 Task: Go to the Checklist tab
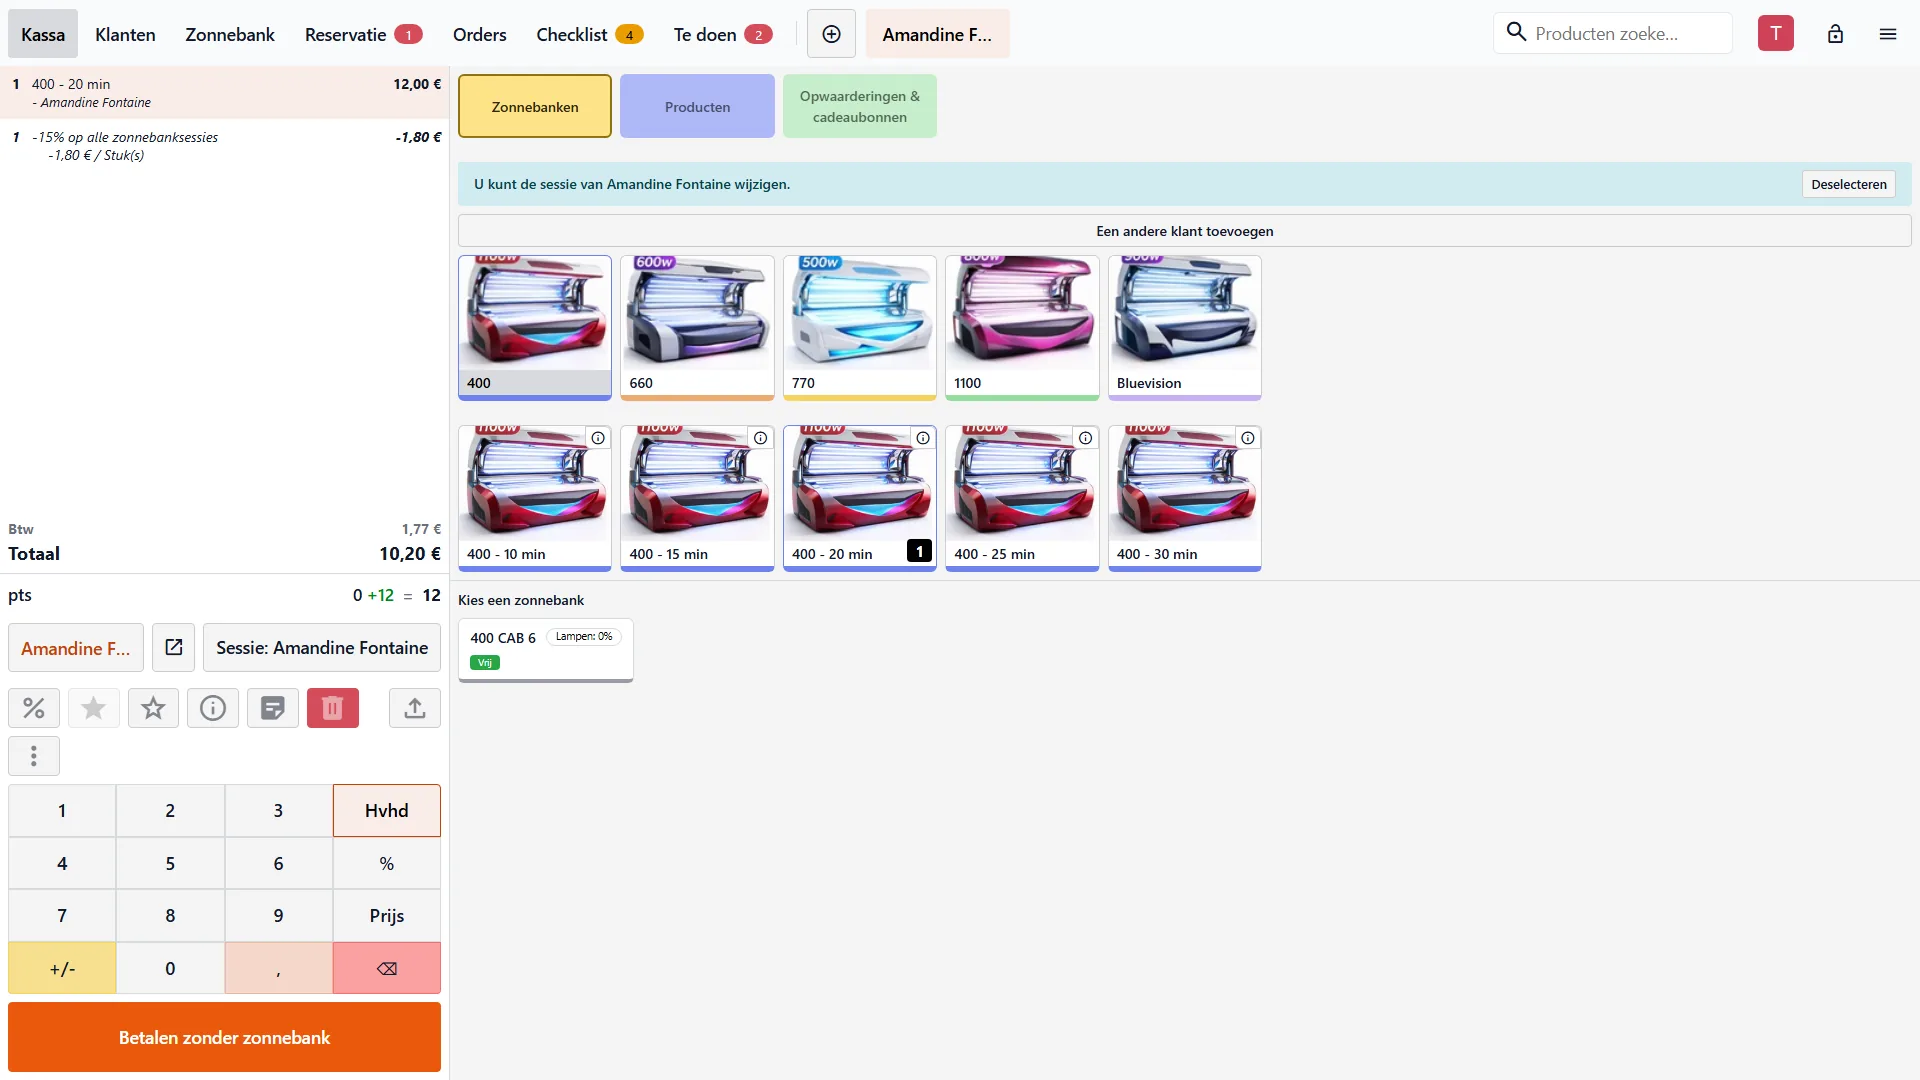[x=590, y=34]
